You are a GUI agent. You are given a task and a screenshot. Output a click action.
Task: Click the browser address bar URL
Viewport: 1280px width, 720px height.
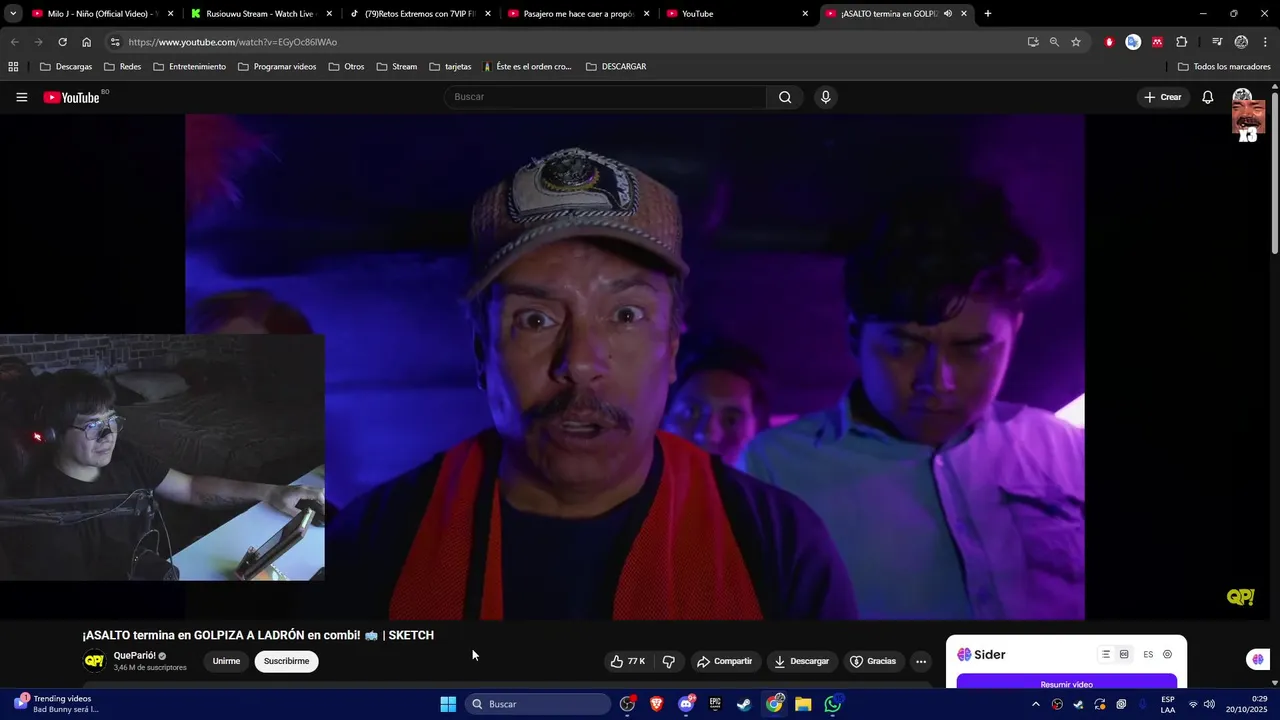pos(233,42)
